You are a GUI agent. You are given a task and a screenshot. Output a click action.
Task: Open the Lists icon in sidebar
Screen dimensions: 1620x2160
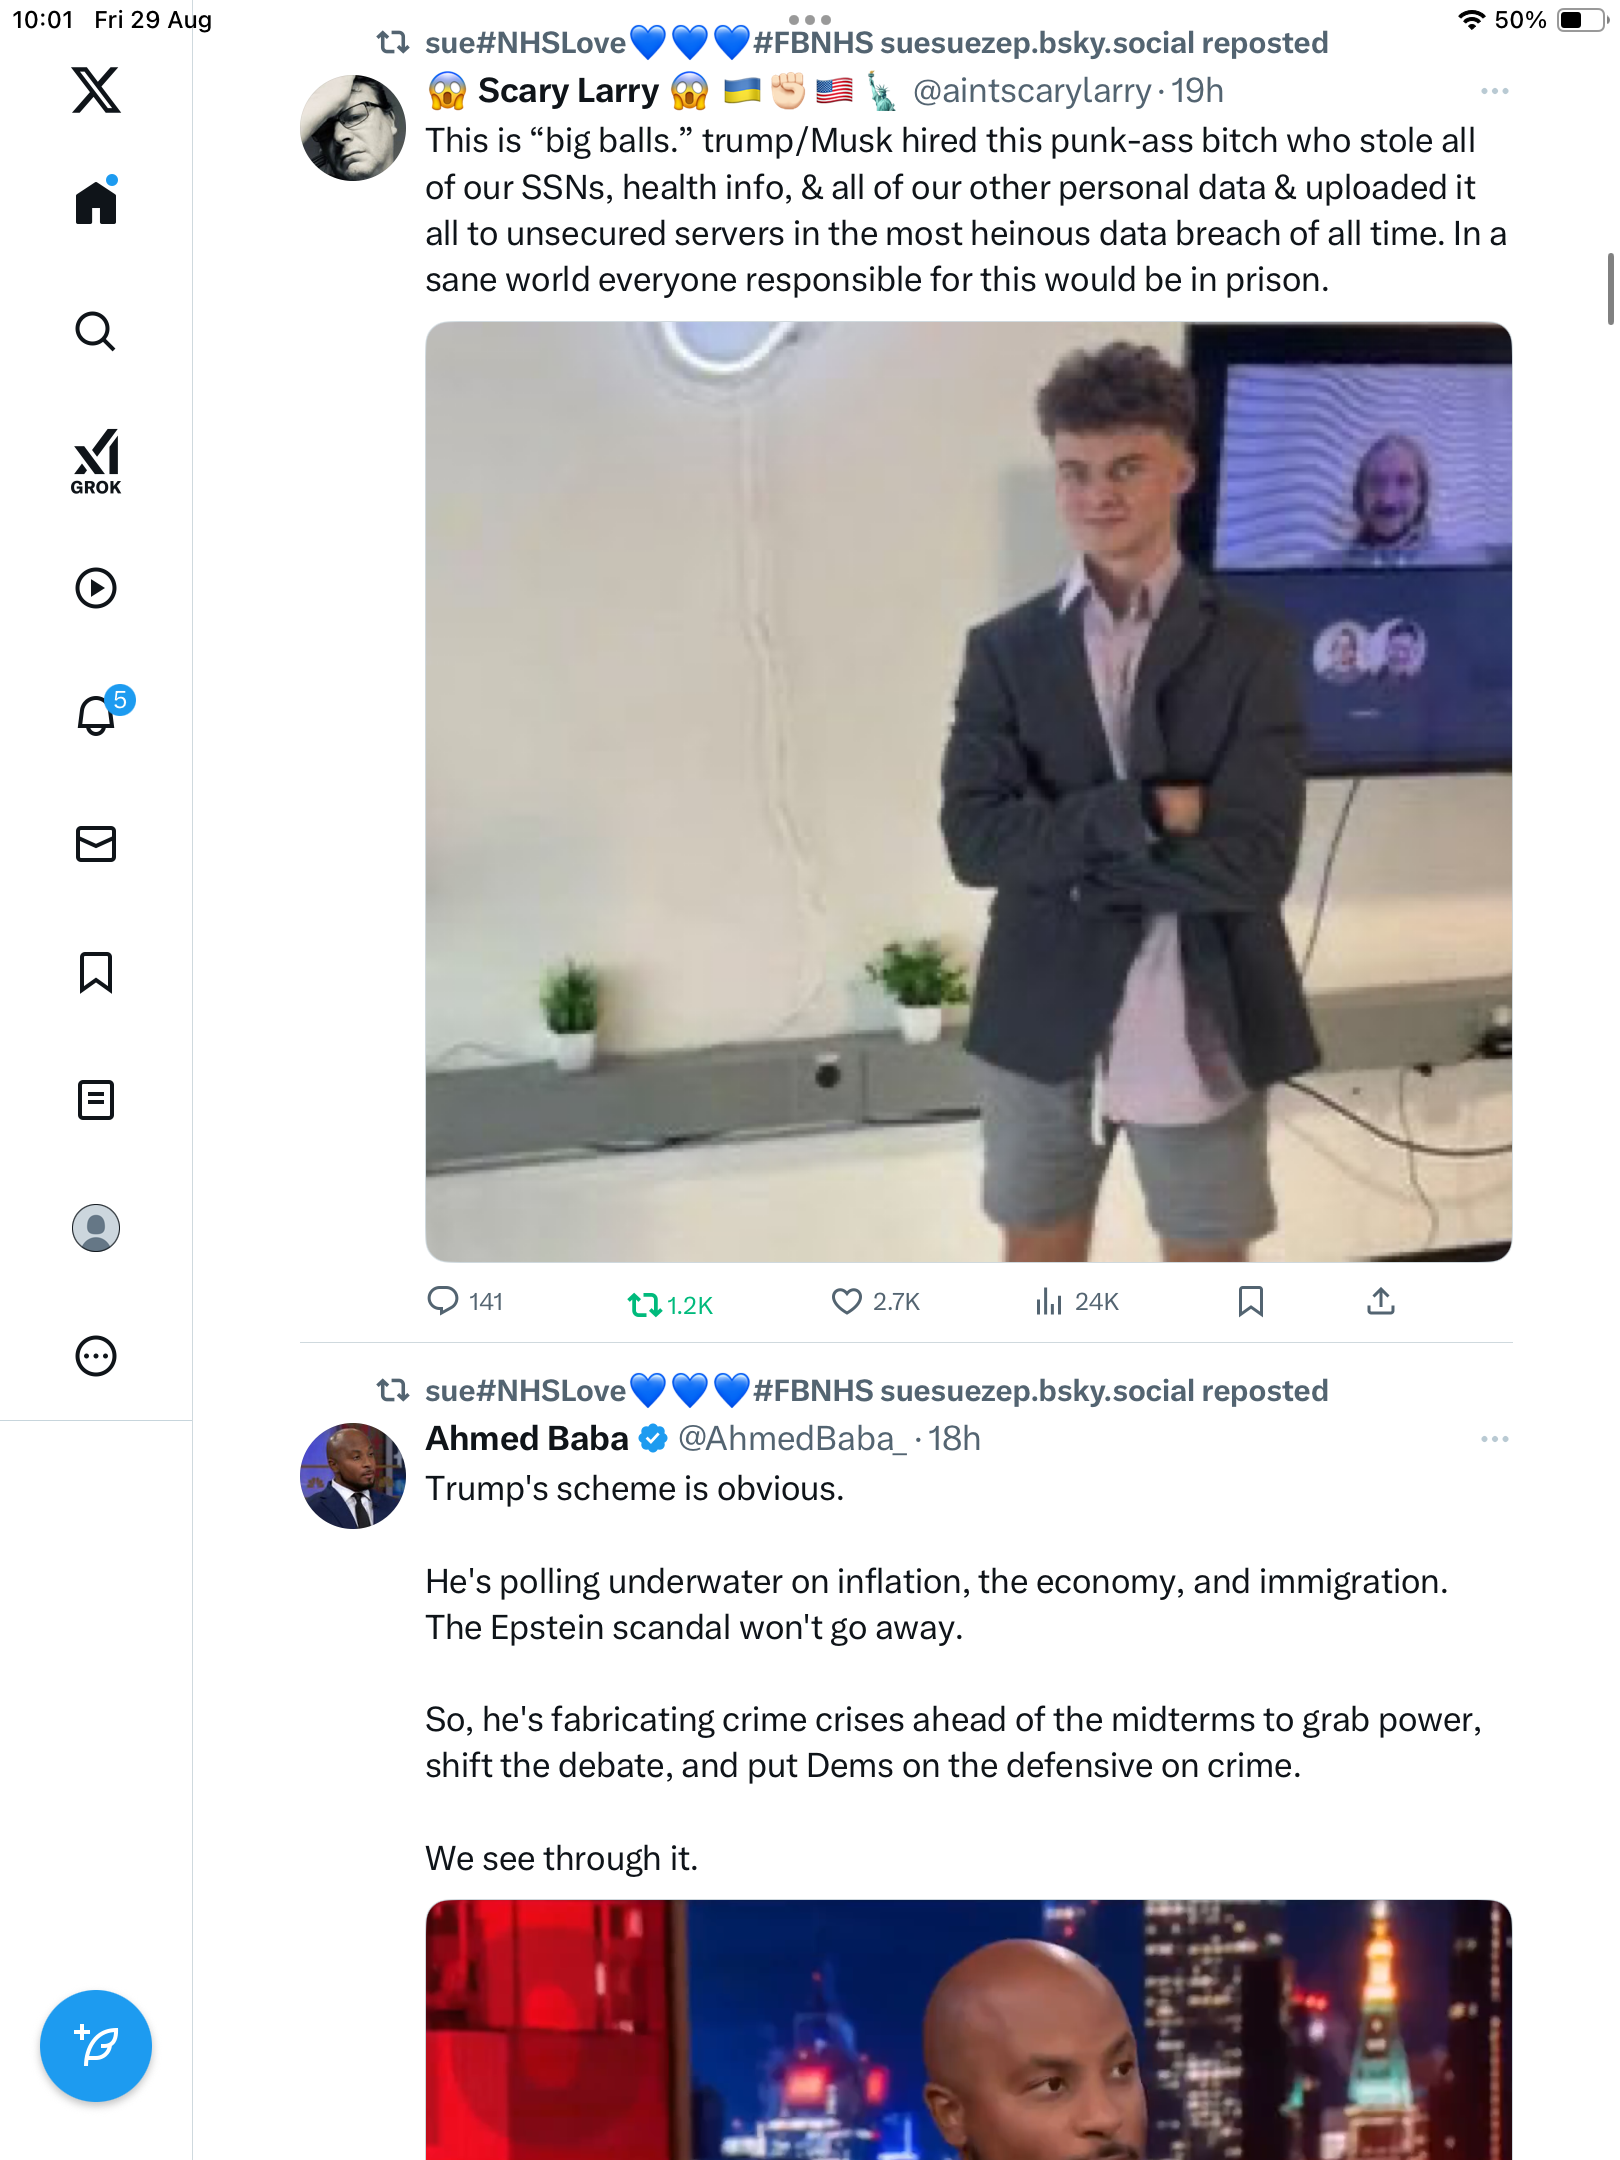click(96, 1100)
